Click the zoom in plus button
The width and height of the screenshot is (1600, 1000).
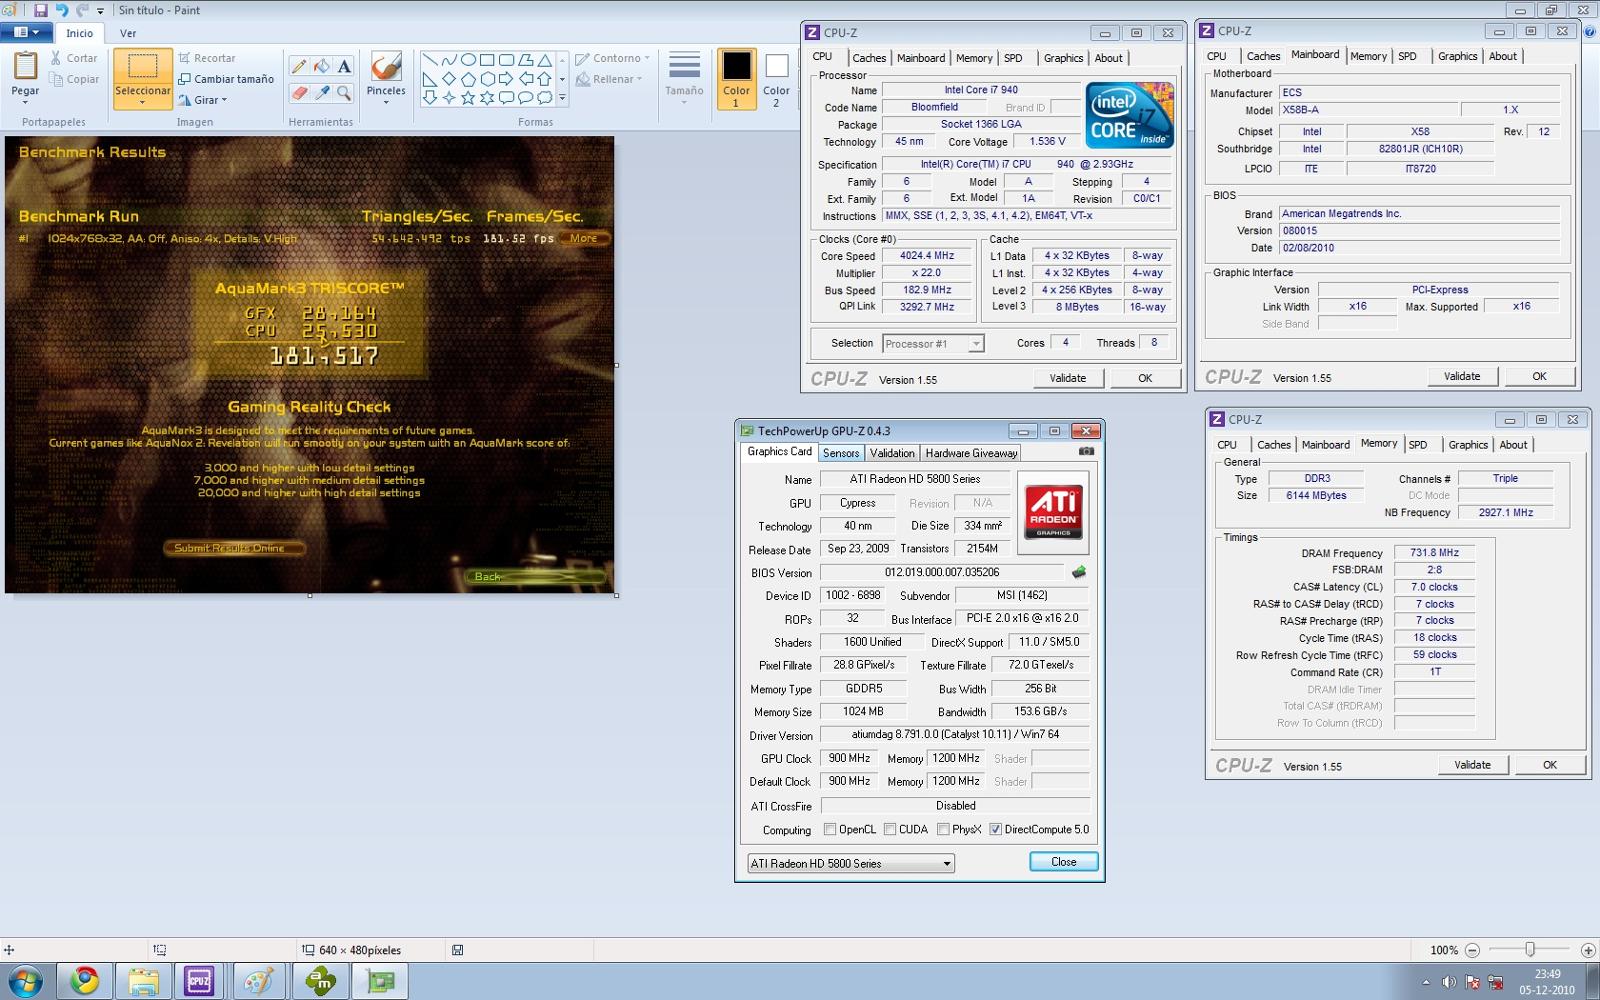click(1588, 950)
